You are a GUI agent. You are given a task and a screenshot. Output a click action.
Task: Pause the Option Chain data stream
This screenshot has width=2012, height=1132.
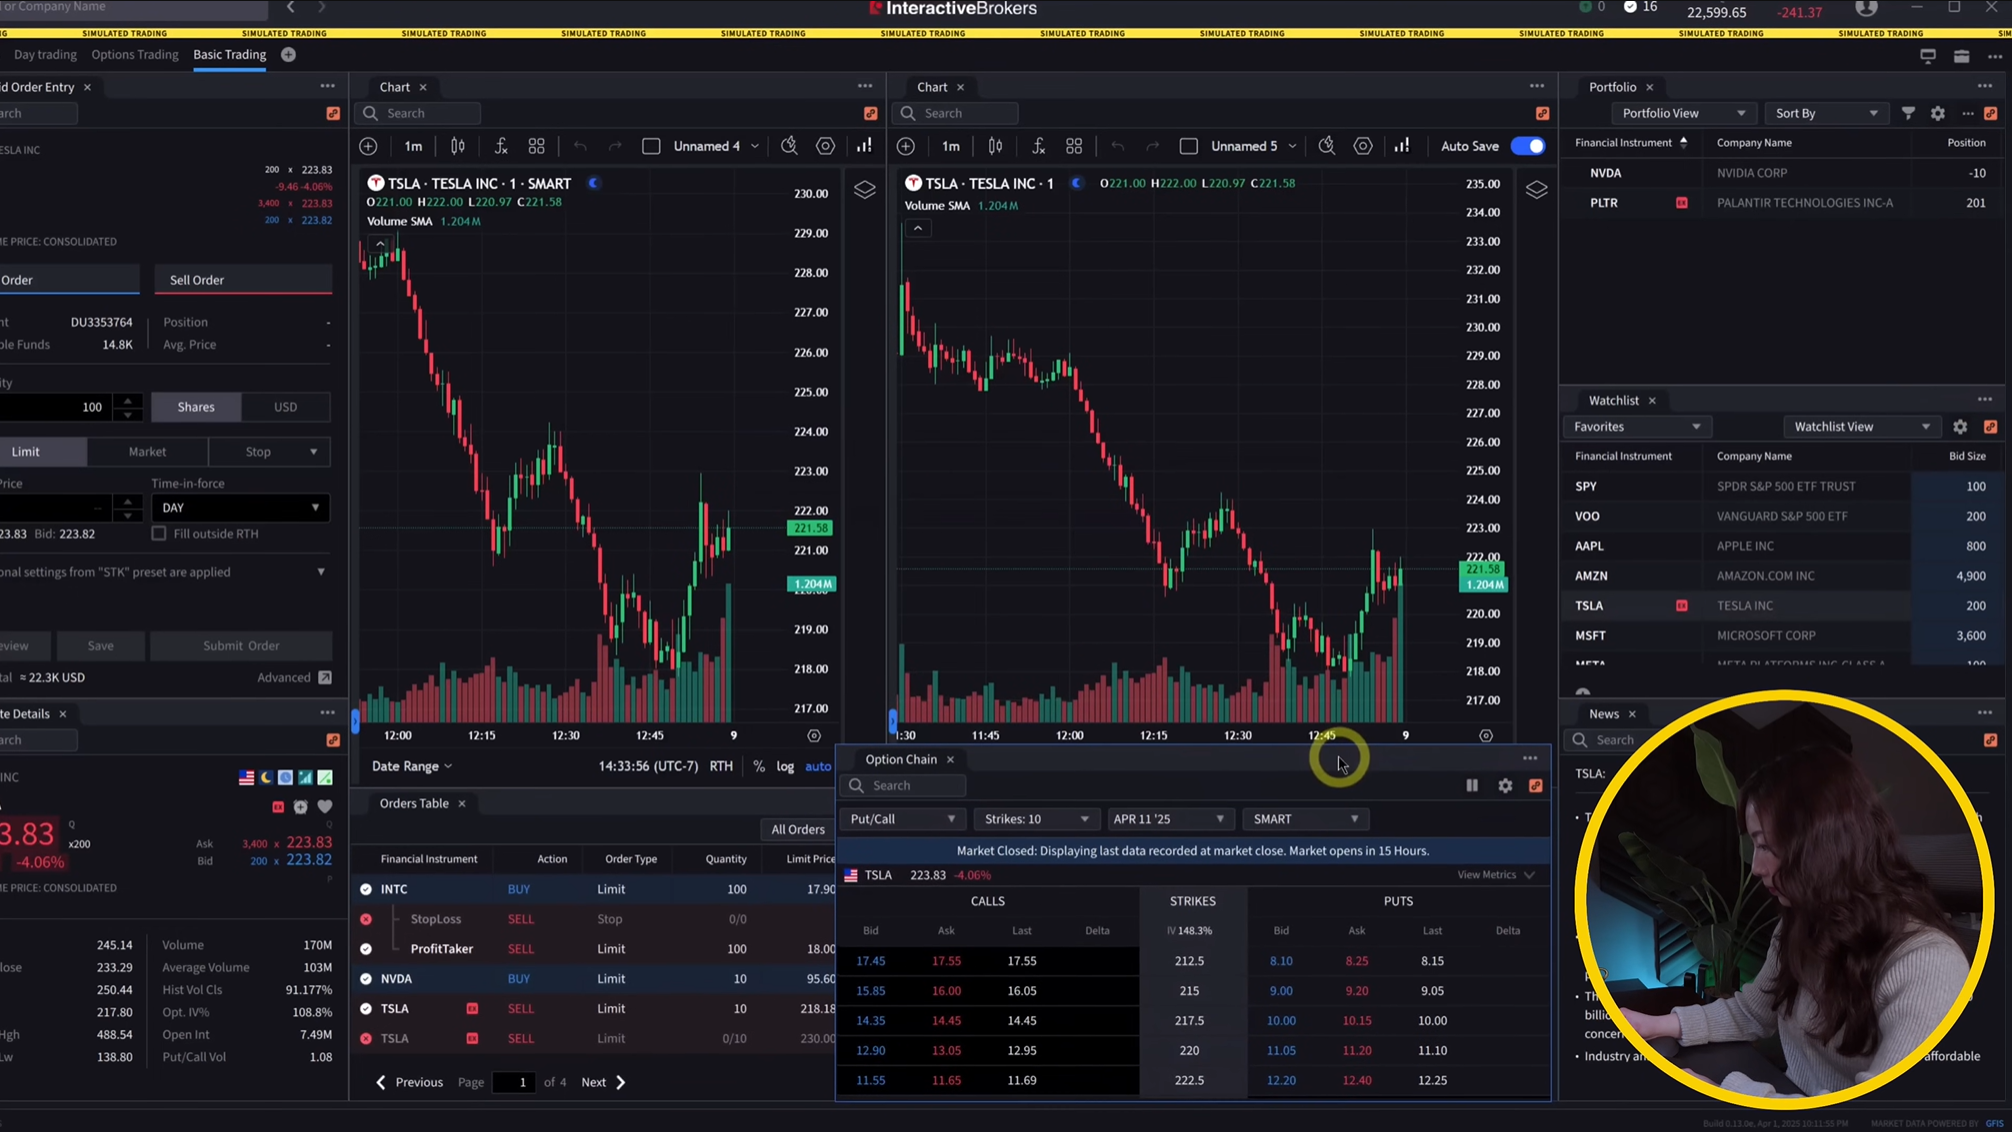pyautogui.click(x=1472, y=786)
